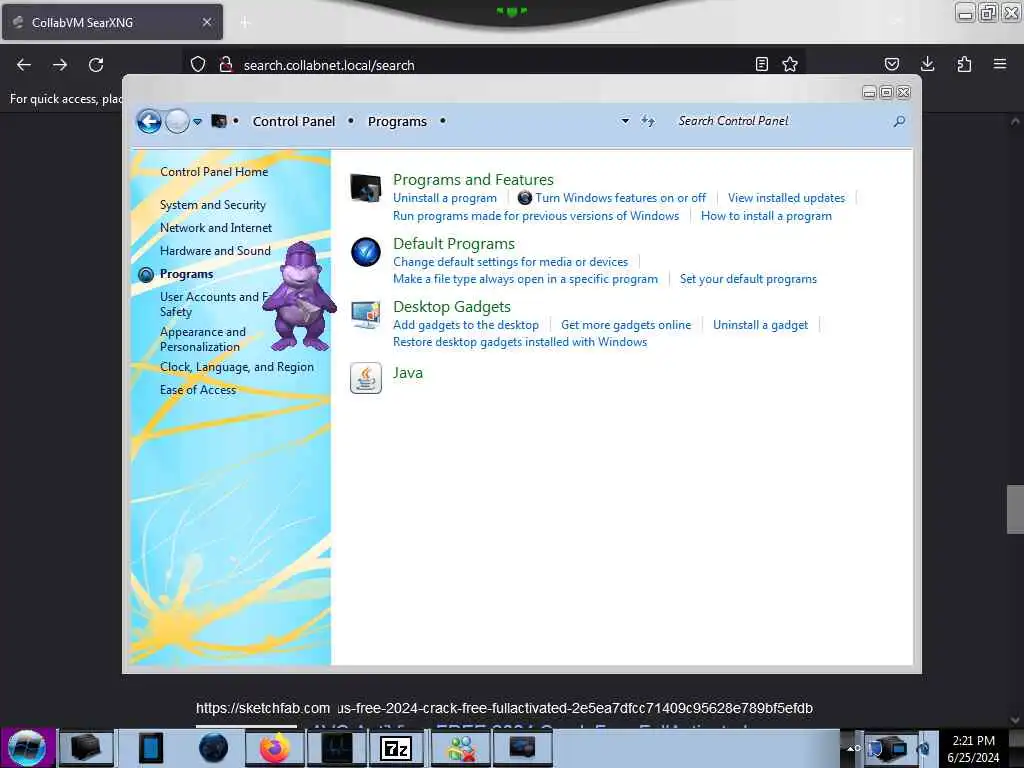Image resolution: width=1024 pixels, height=768 pixels.
Task: Click View installed updates link
Action: [786, 198]
